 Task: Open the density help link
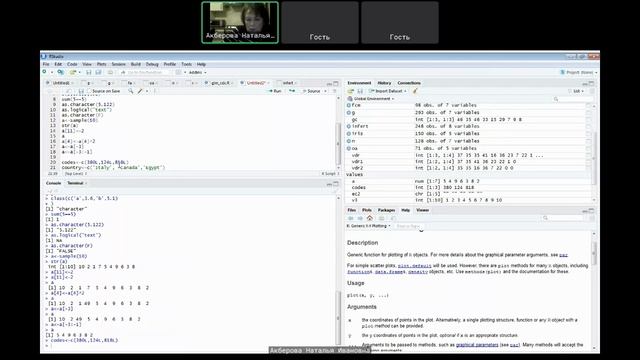[418, 271]
